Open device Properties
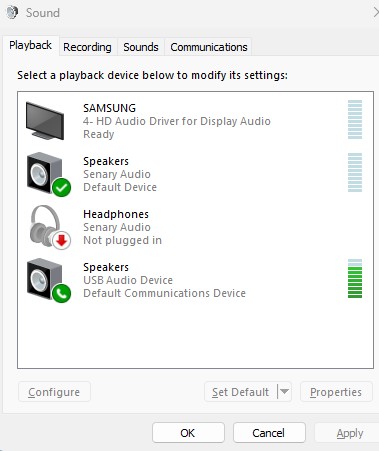This screenshot has width=379, height=451. tap(336, 392)
